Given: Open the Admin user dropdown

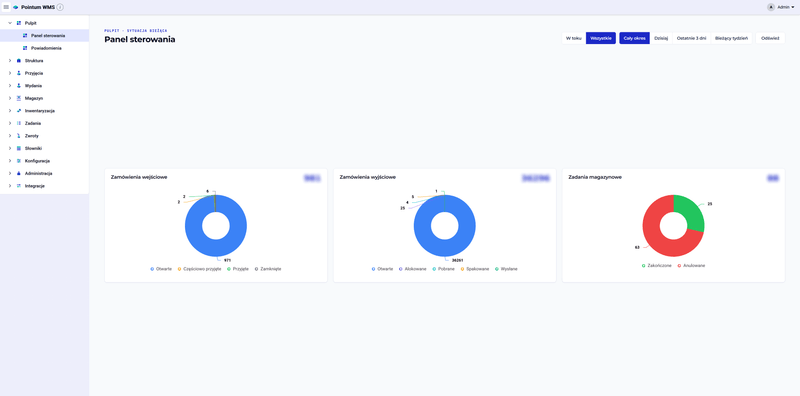Looking at the screenshot, I should (x=785, y=7).
